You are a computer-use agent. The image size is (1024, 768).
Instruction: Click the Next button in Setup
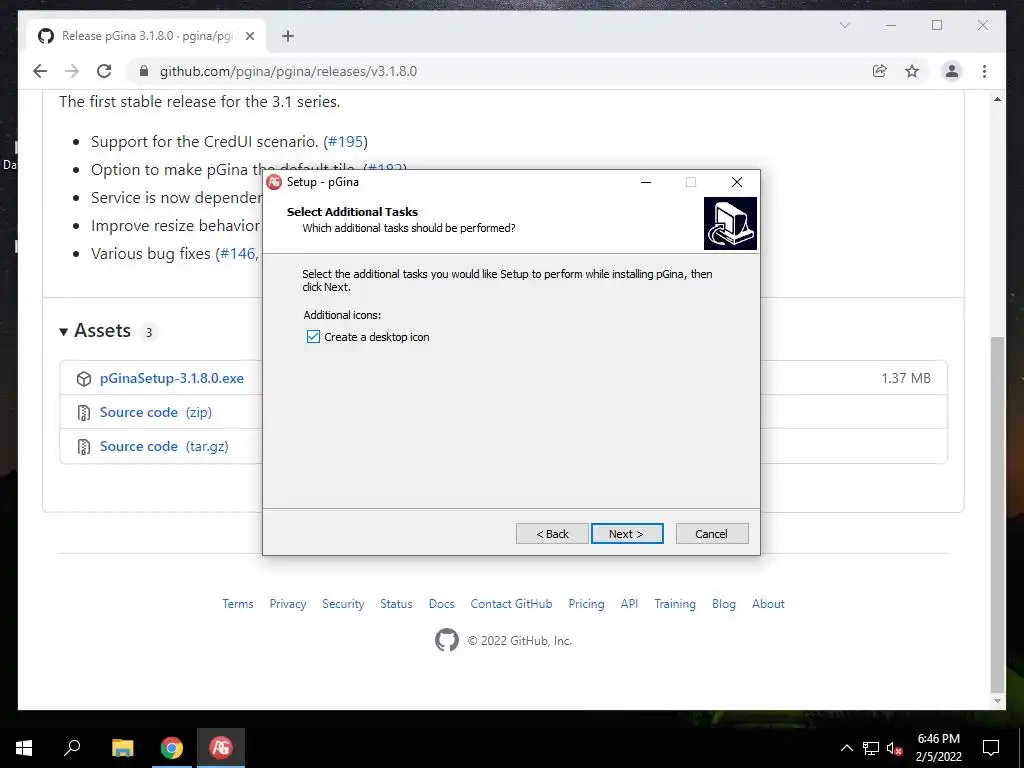(x=627, y=534)
